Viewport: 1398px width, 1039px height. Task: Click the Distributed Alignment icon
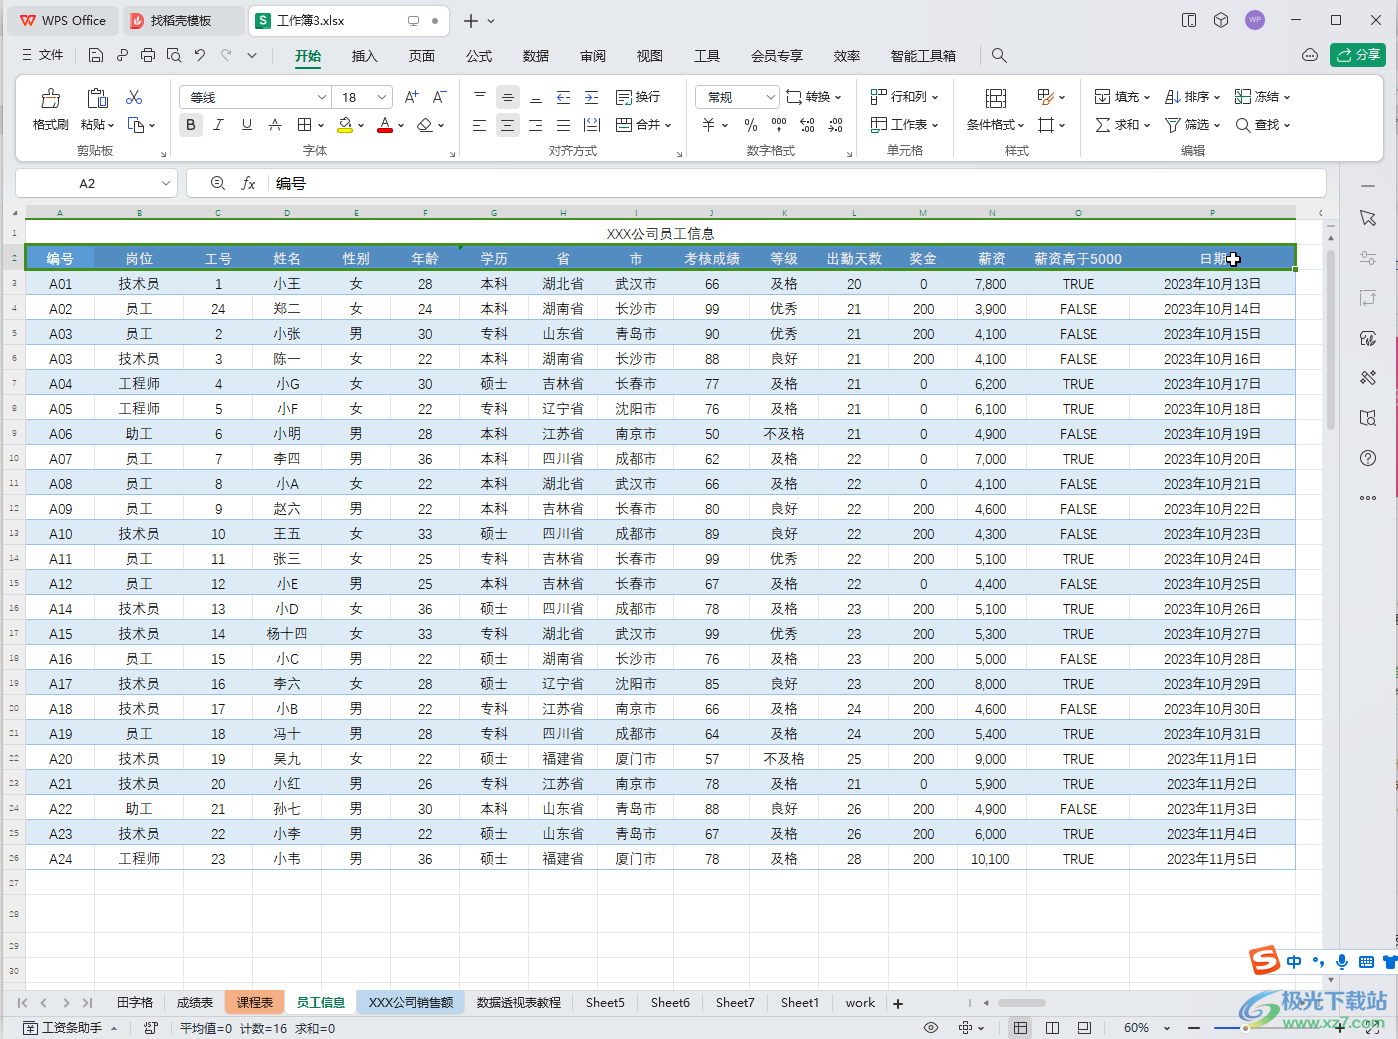(591, 125)
